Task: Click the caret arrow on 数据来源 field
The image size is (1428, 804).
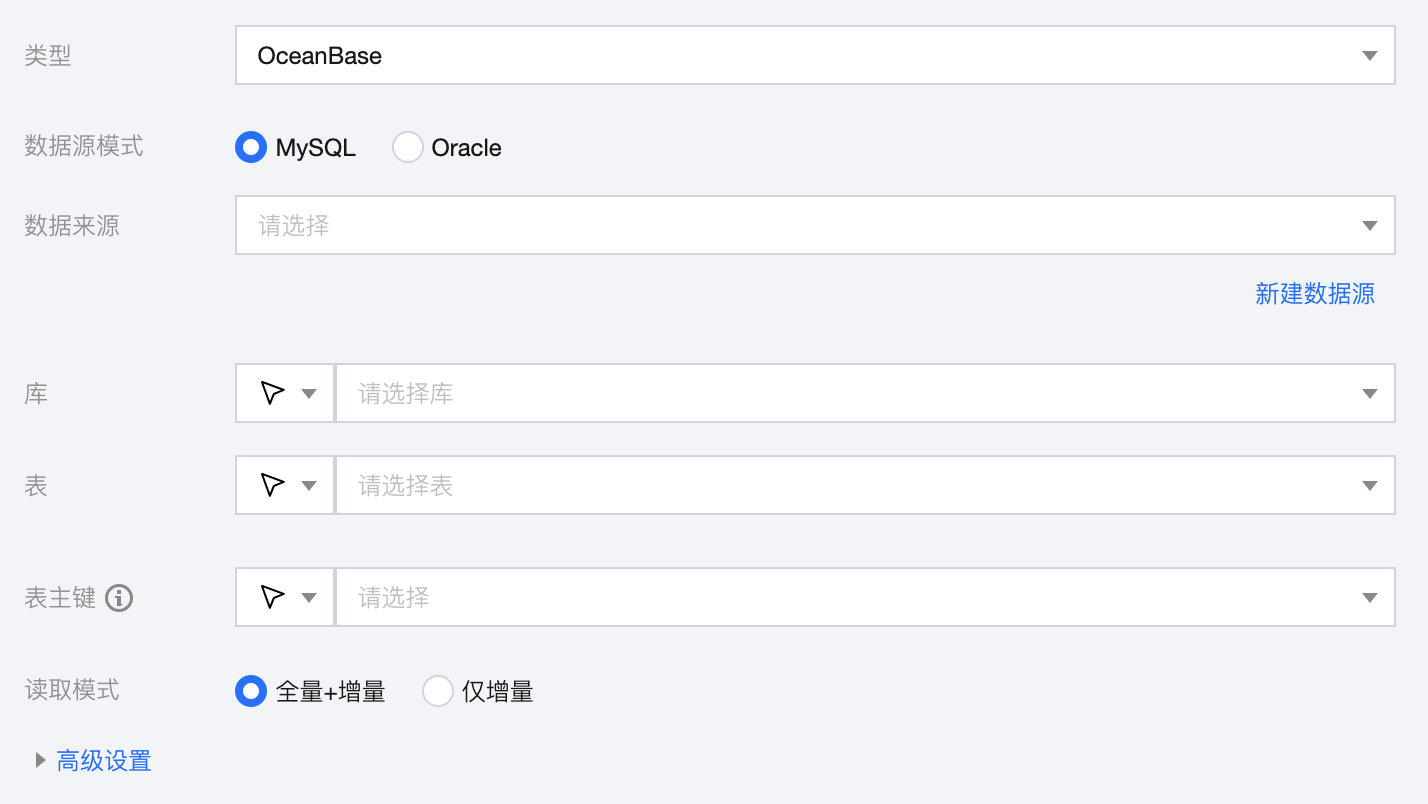Action: (x=1370, y=226)
